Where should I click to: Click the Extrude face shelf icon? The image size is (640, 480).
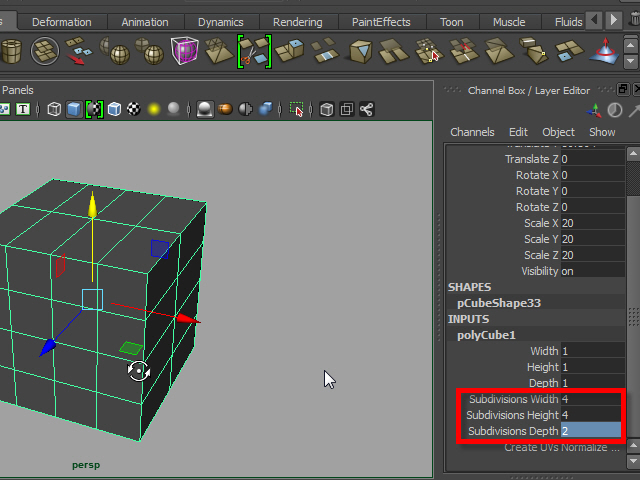click(x=289, y=51)
